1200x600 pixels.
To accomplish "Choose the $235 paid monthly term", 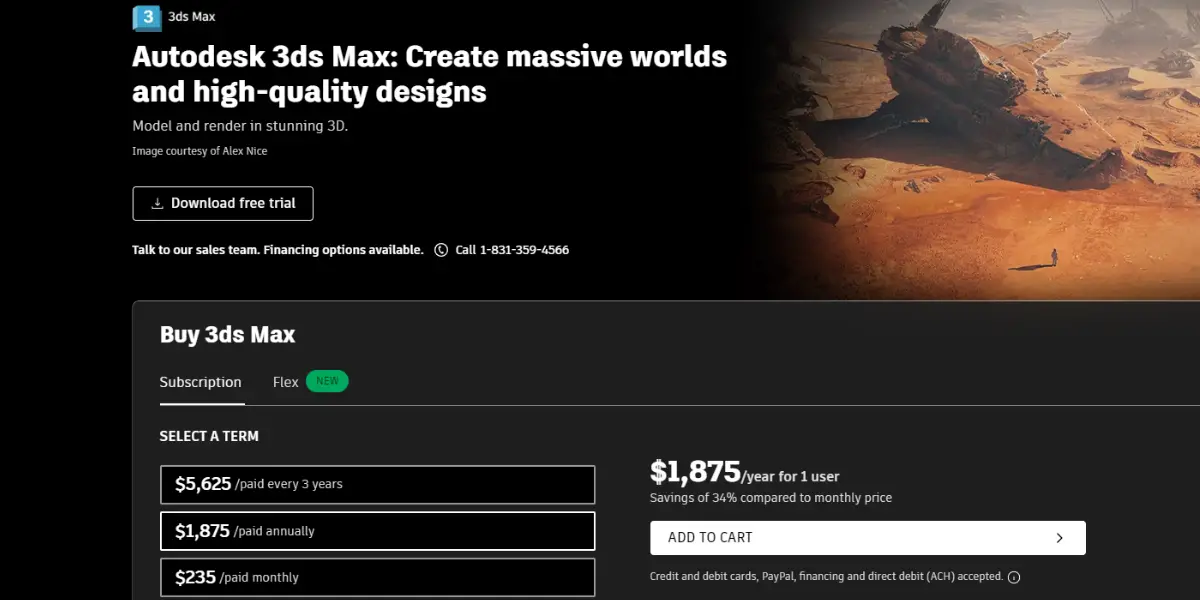I will (377, 577).
